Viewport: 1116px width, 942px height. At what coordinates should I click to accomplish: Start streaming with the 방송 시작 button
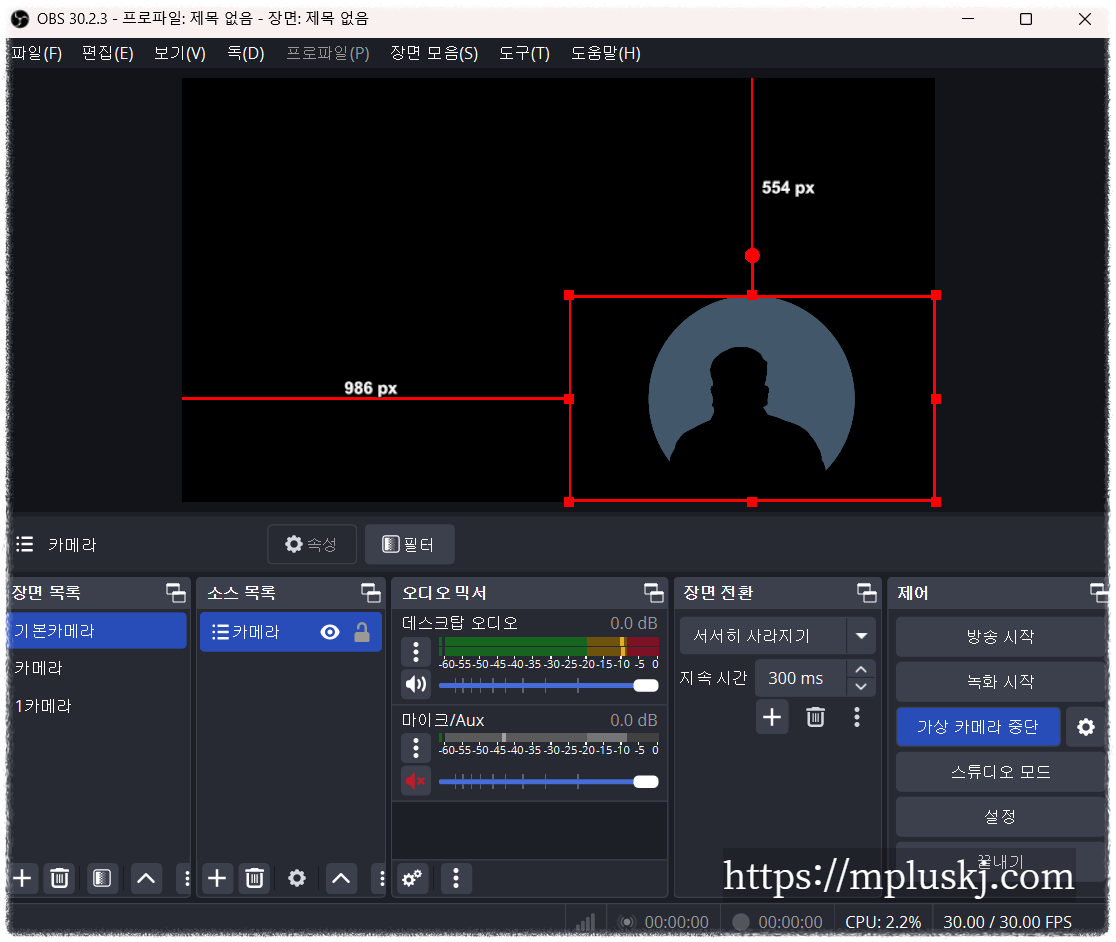pos(1000,637)
